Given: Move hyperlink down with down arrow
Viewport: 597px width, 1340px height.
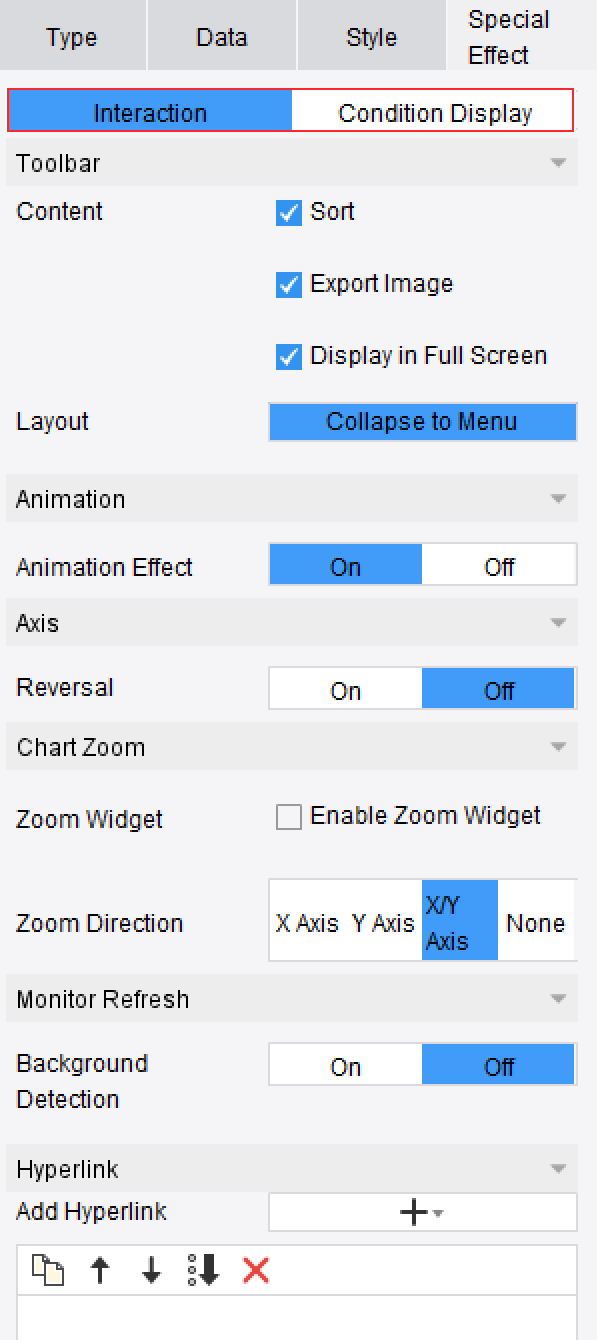Looking at the screenshot, I should point(151,1270).
